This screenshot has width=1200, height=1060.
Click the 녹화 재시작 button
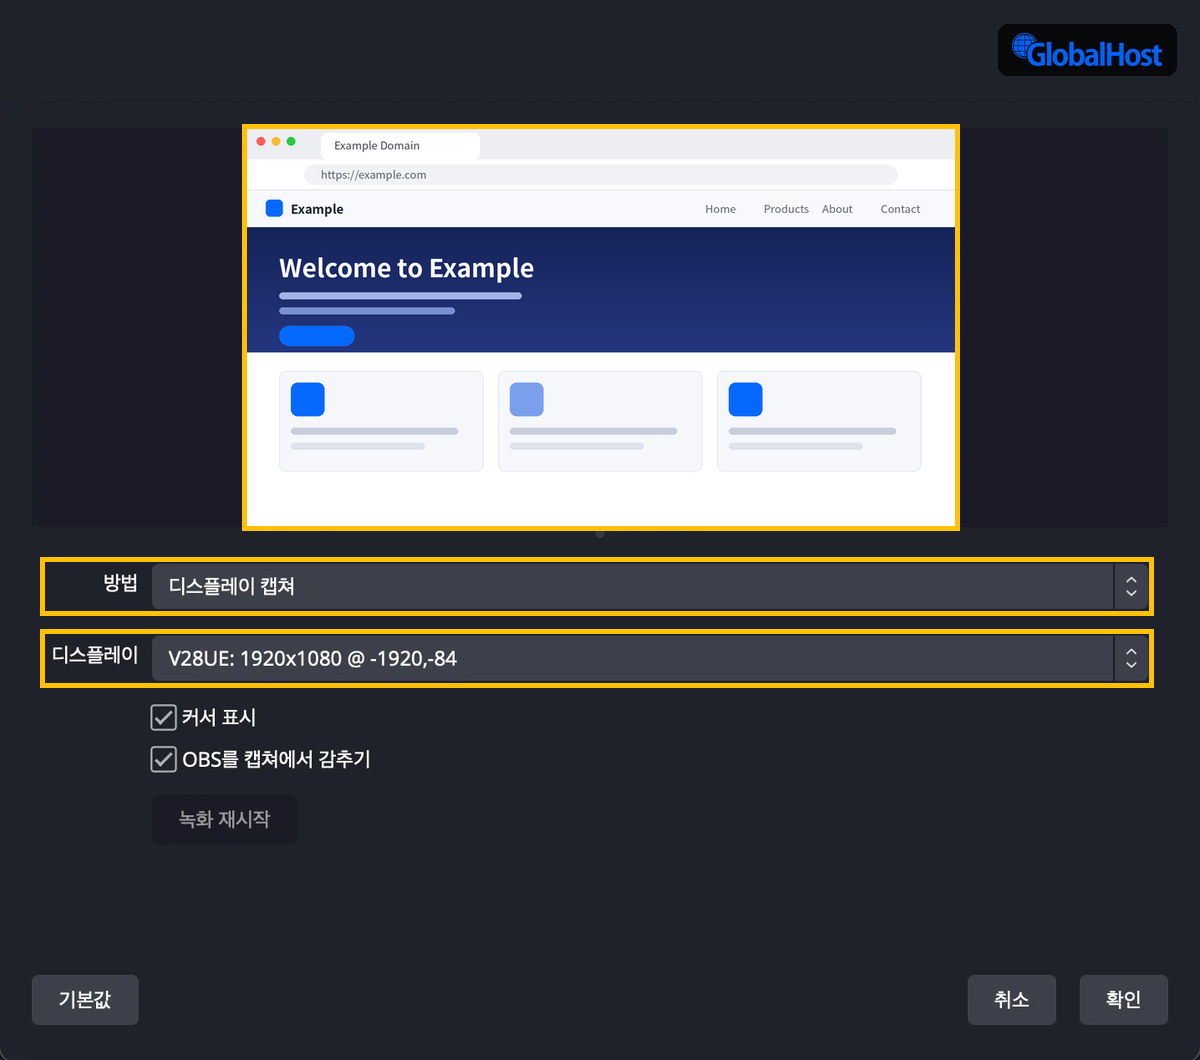(x=224, y=819)
